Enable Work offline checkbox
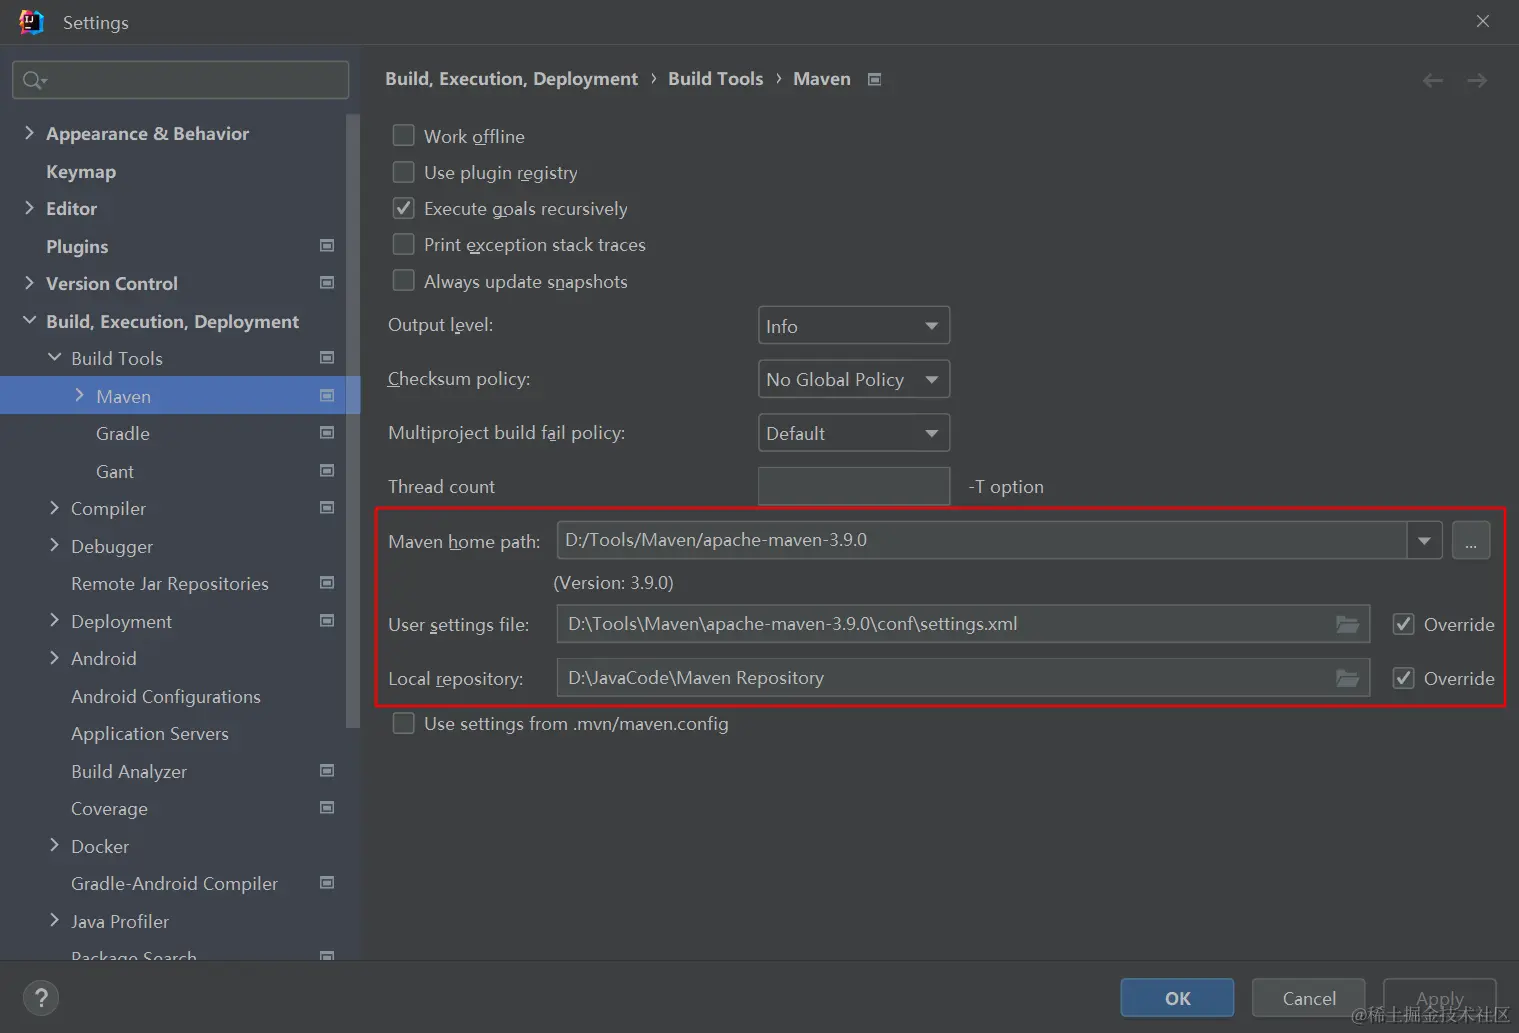1519x1033 pixels. click(x=403, y=135)
